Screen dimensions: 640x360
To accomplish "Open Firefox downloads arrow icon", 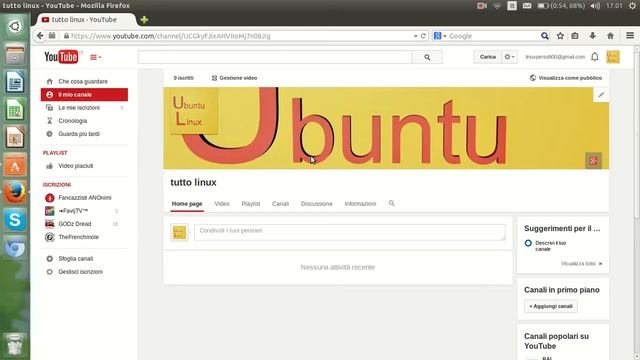I will coord(592,36).
